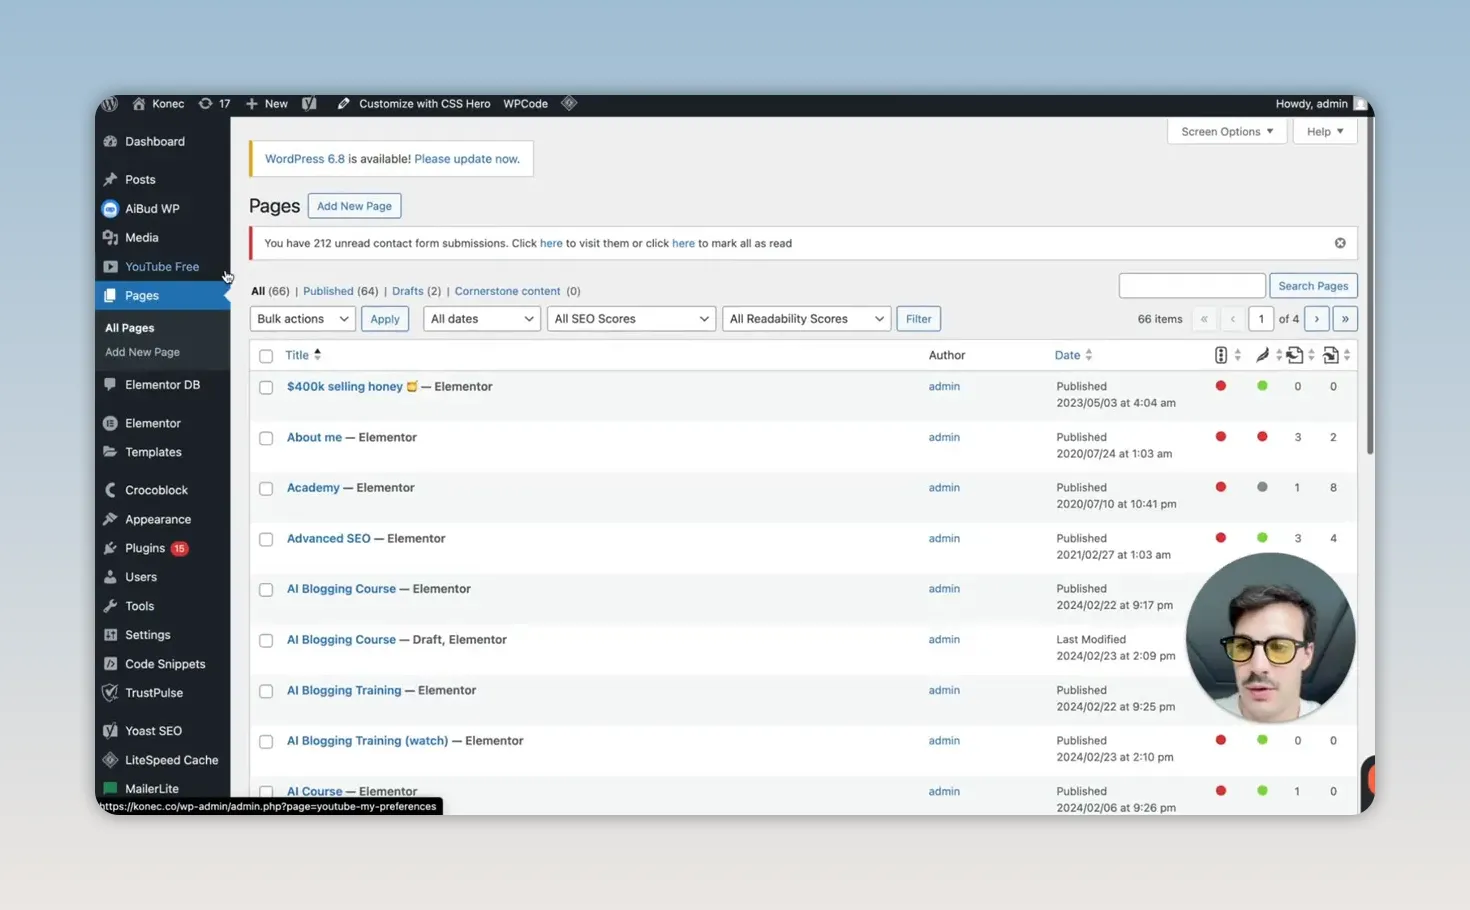Click in the search pages text field
This screenshot has height=910, width=1470.
[x=1192, y=286]
